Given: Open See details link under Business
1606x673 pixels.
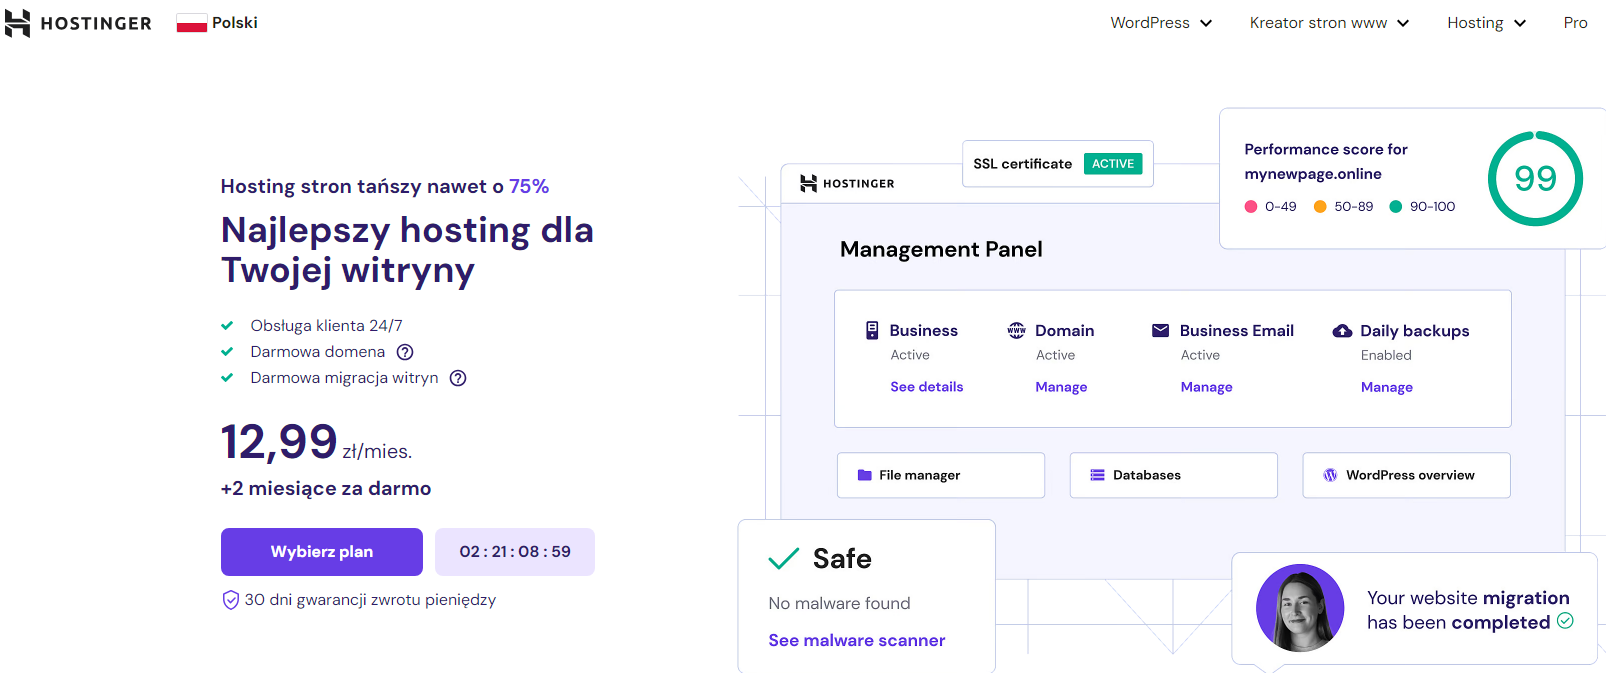Looking at the screenshot, I should pyautogui.click(x=927, y=387).
